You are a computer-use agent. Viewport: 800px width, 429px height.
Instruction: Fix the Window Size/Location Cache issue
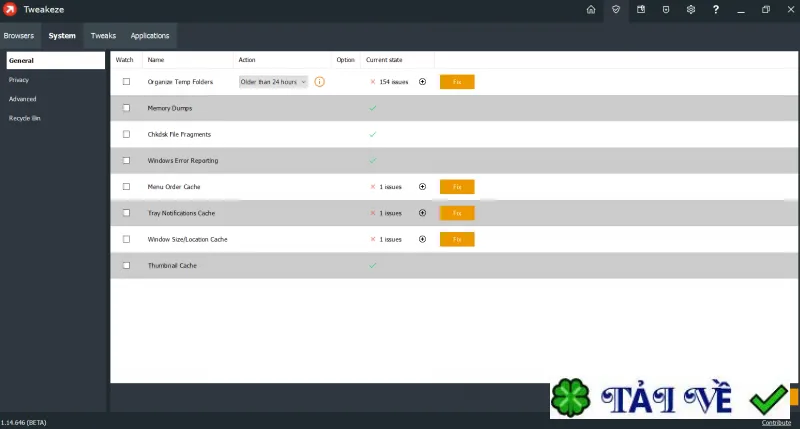457,239
